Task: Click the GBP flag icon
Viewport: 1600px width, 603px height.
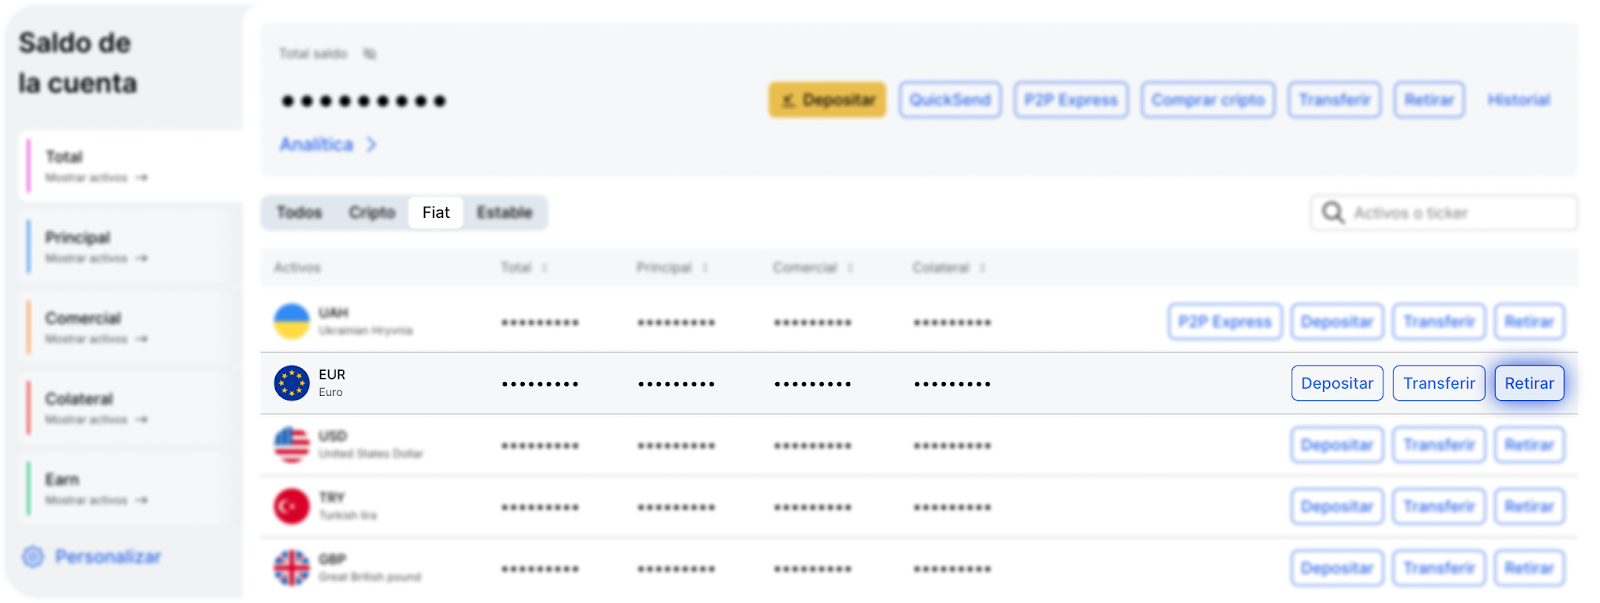Action: [x=292, y=568]
